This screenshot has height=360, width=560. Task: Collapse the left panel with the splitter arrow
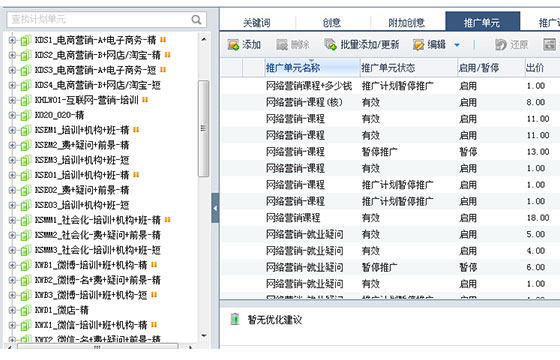[x=215, y=208]
